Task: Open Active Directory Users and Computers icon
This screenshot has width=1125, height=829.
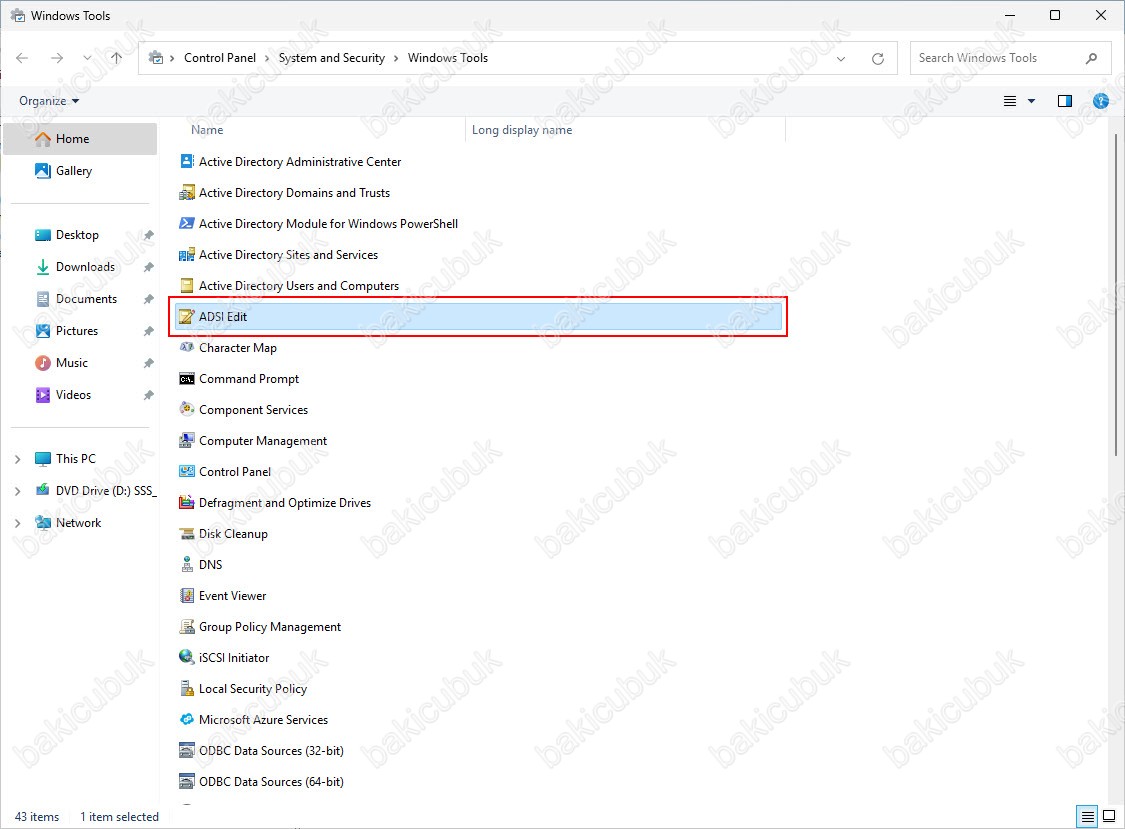Action: click(x=187, y=285)
